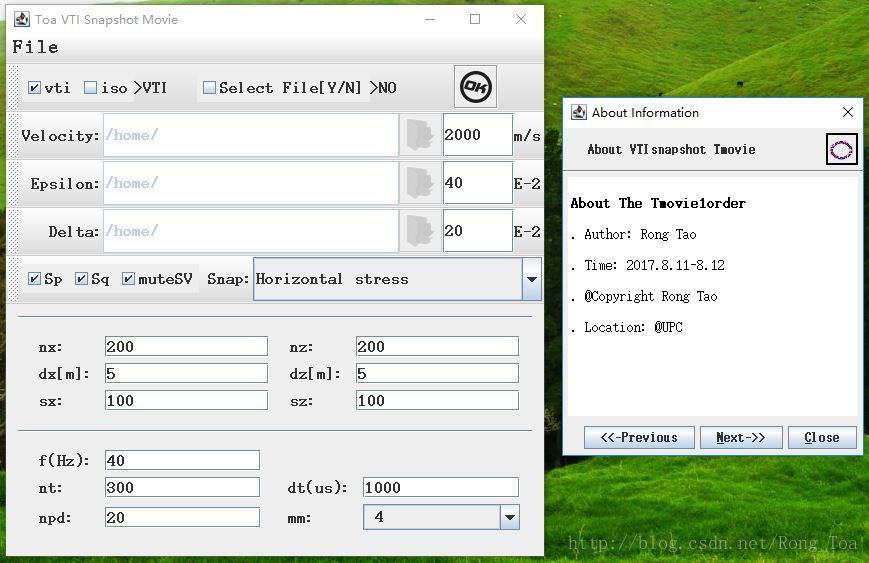Minimize the Toa VTI Snapshot Movie window
The image size is (869, 563).
pyautogui.click(x=430, y=19)
